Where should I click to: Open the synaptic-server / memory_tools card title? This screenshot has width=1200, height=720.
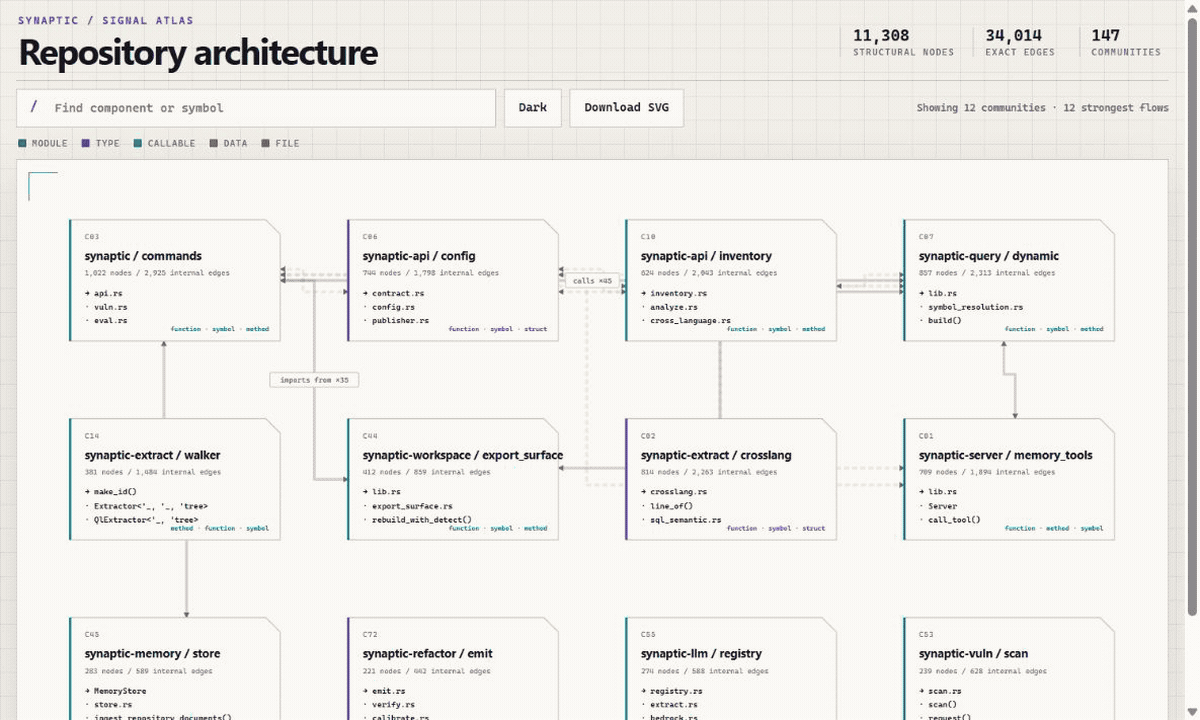(1006, 455)
